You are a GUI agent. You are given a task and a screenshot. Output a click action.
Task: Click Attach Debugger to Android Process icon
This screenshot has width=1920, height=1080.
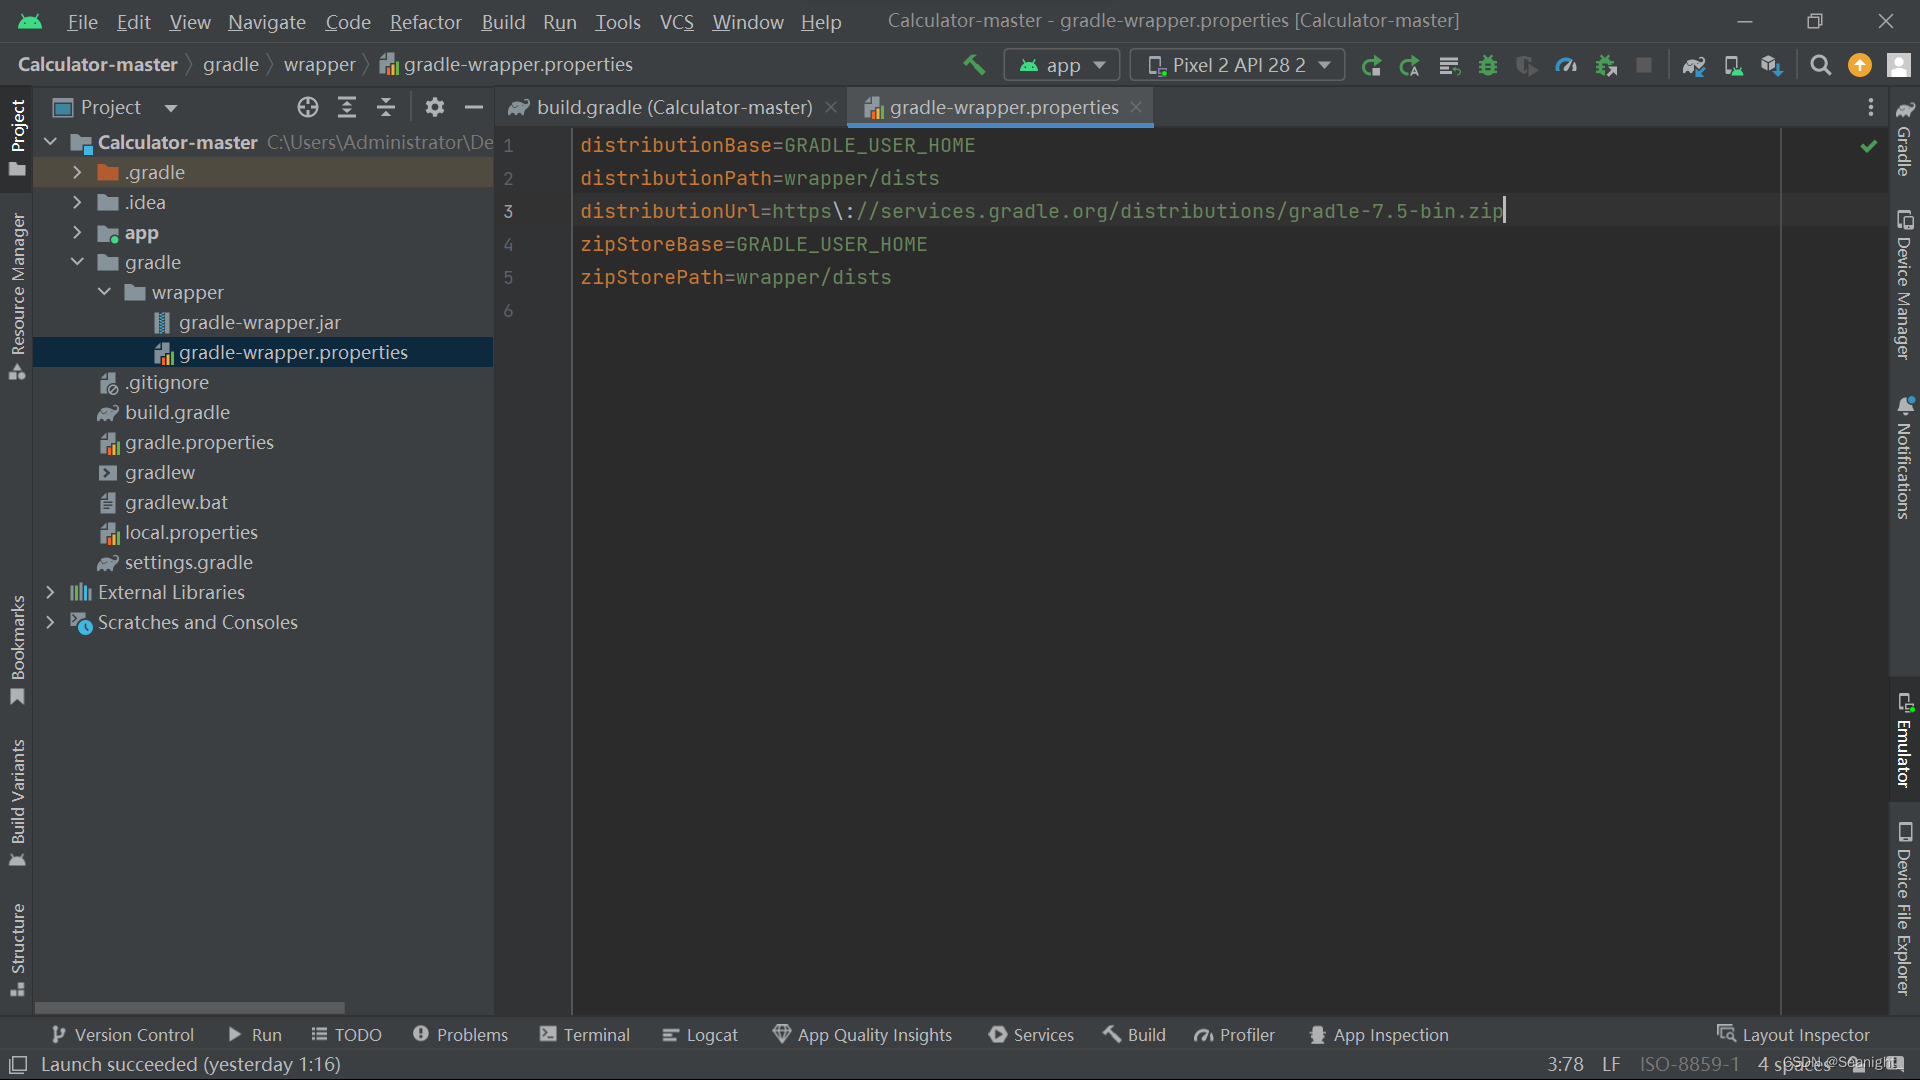[x=1606, y=66]
